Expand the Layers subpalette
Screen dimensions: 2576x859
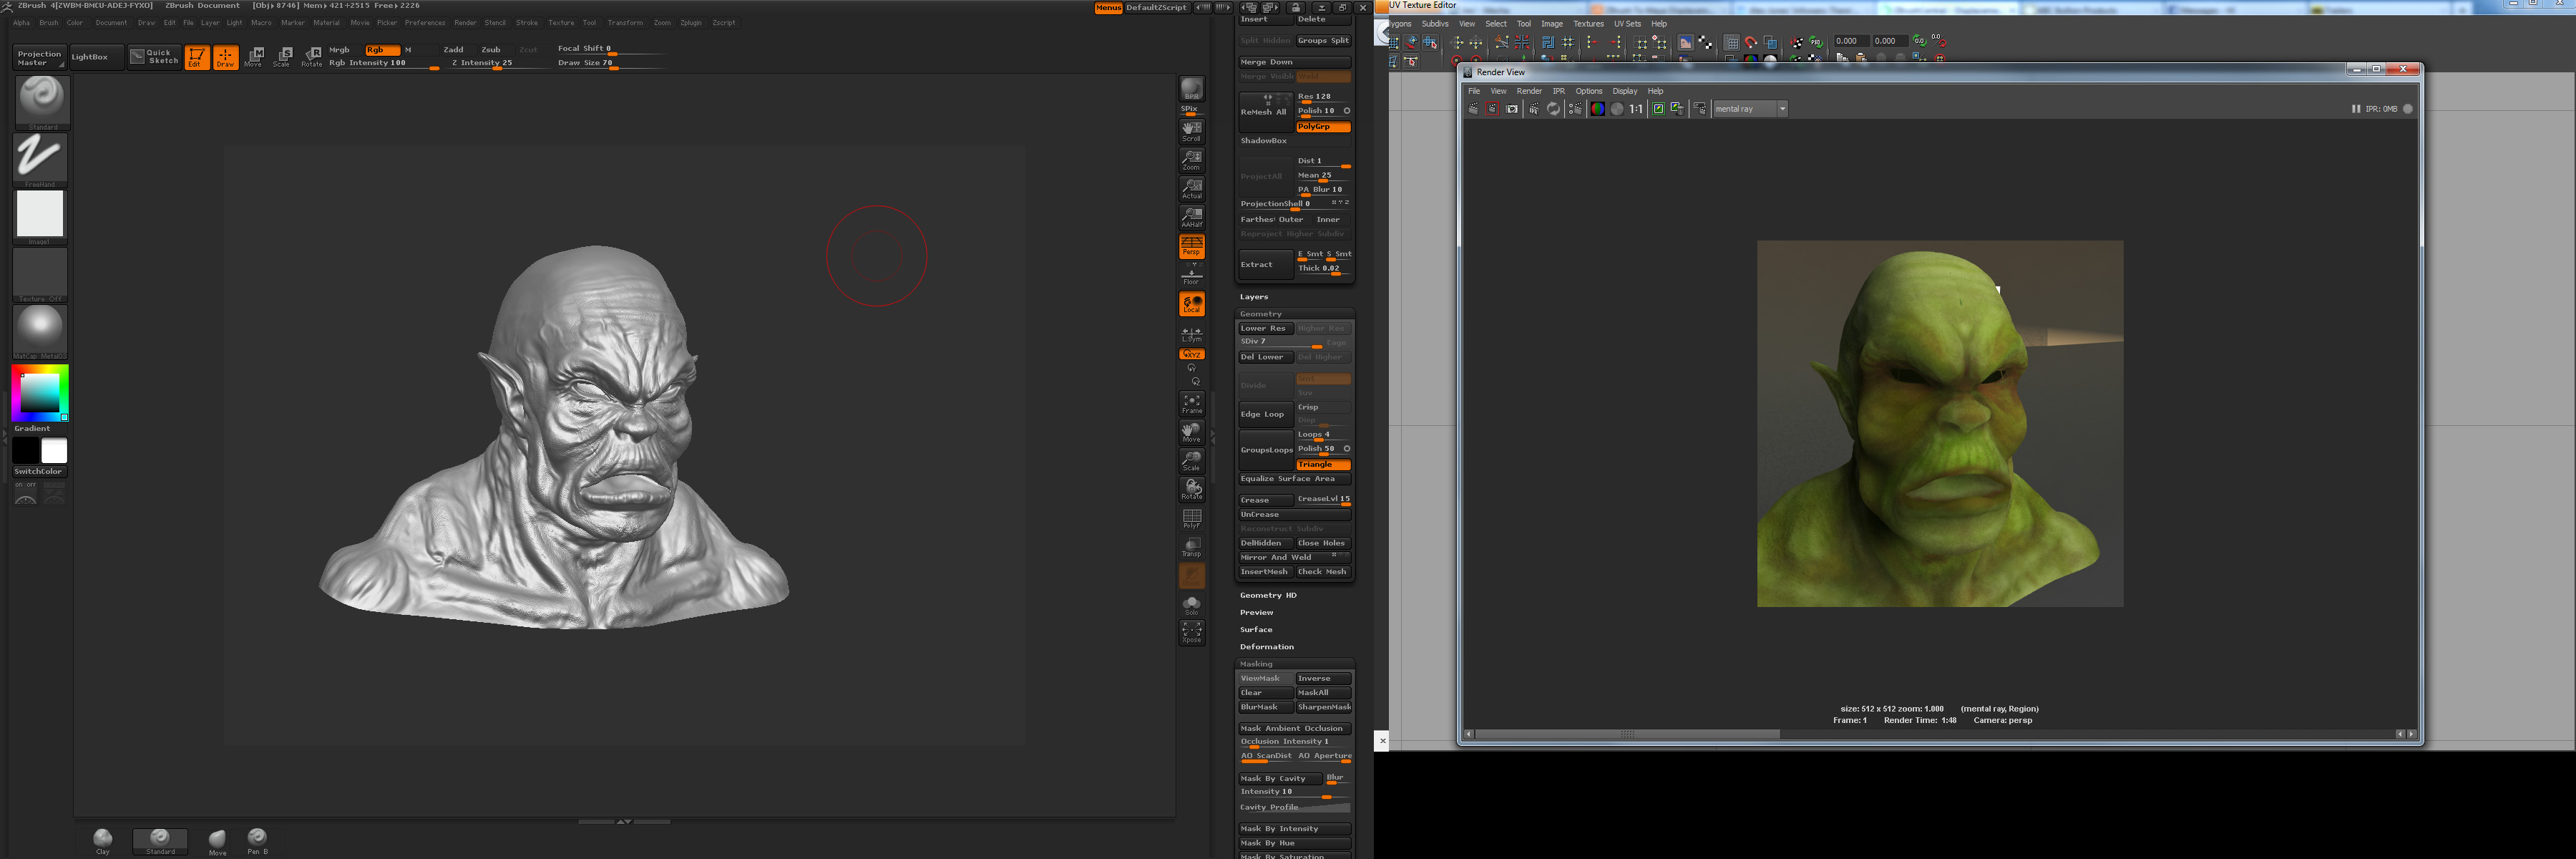1253,297
